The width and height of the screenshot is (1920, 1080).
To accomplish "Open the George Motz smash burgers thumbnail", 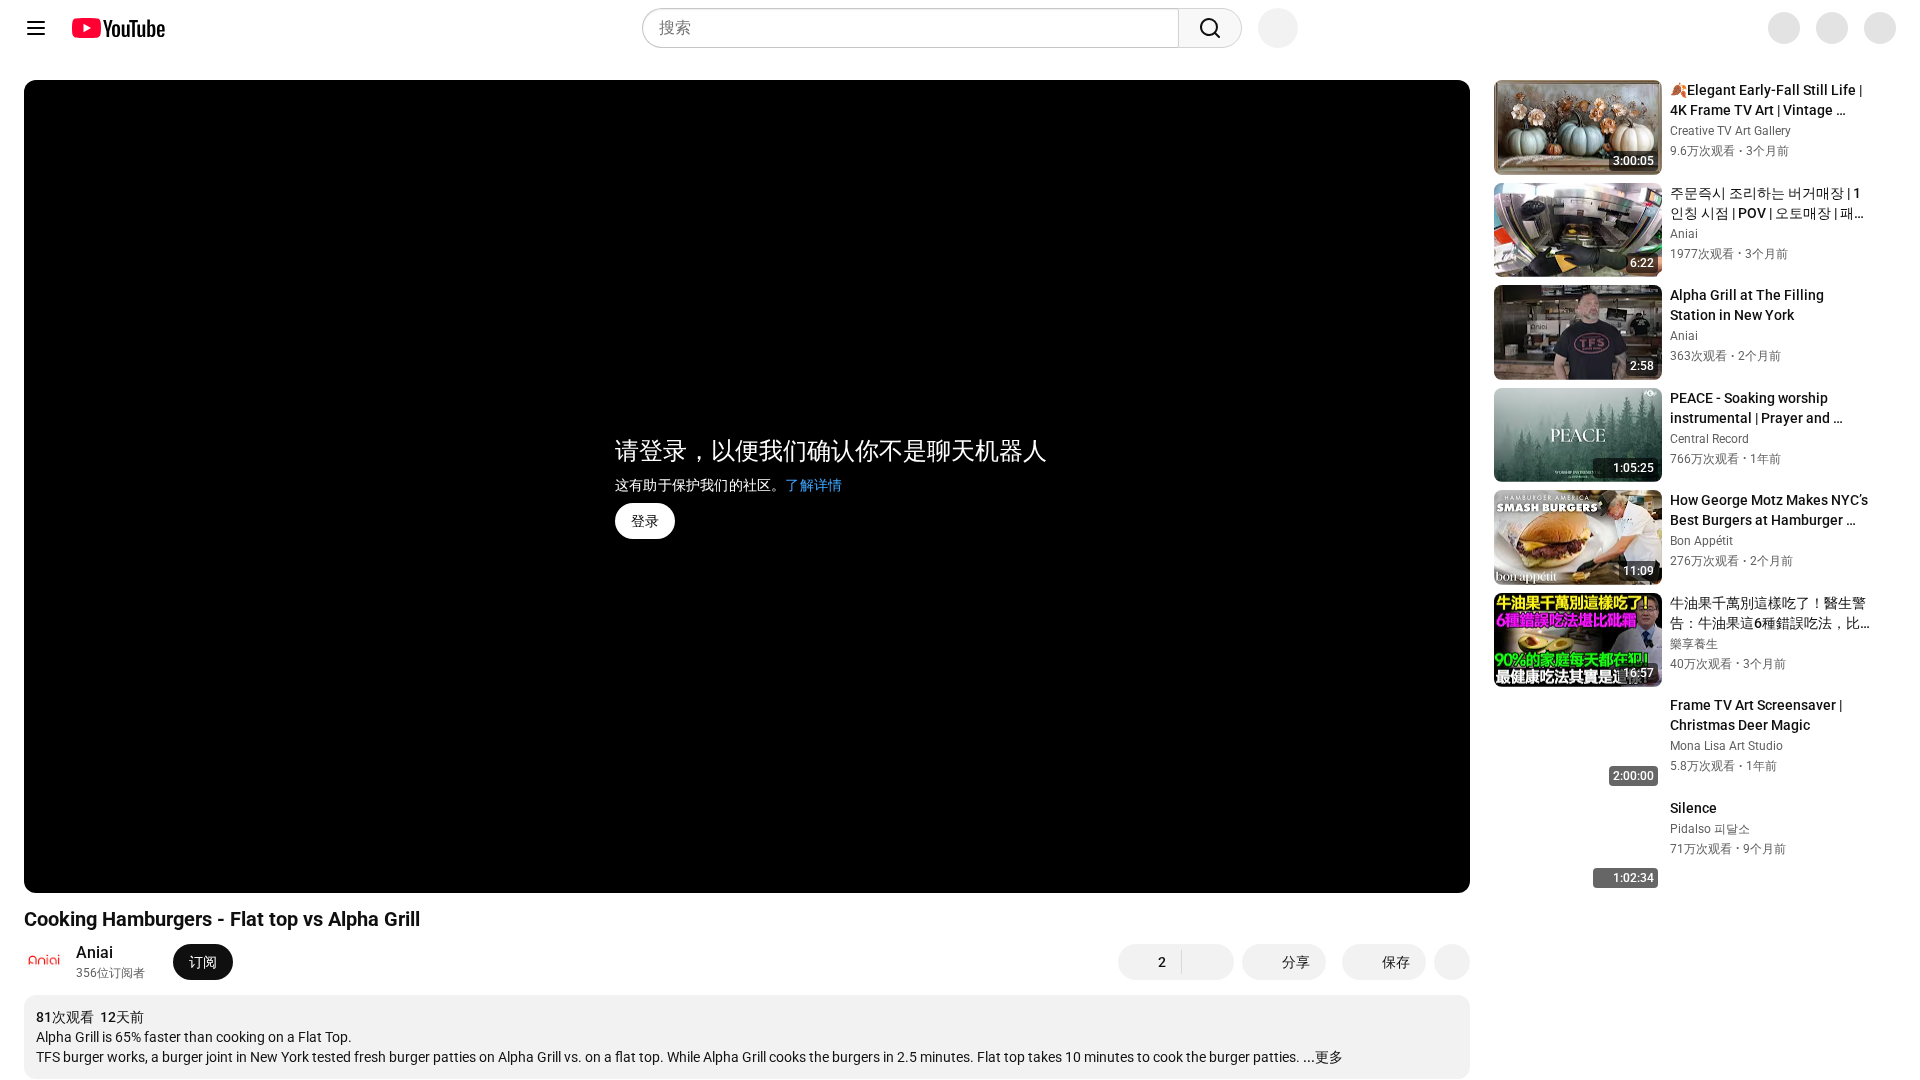I will 1577,537.
